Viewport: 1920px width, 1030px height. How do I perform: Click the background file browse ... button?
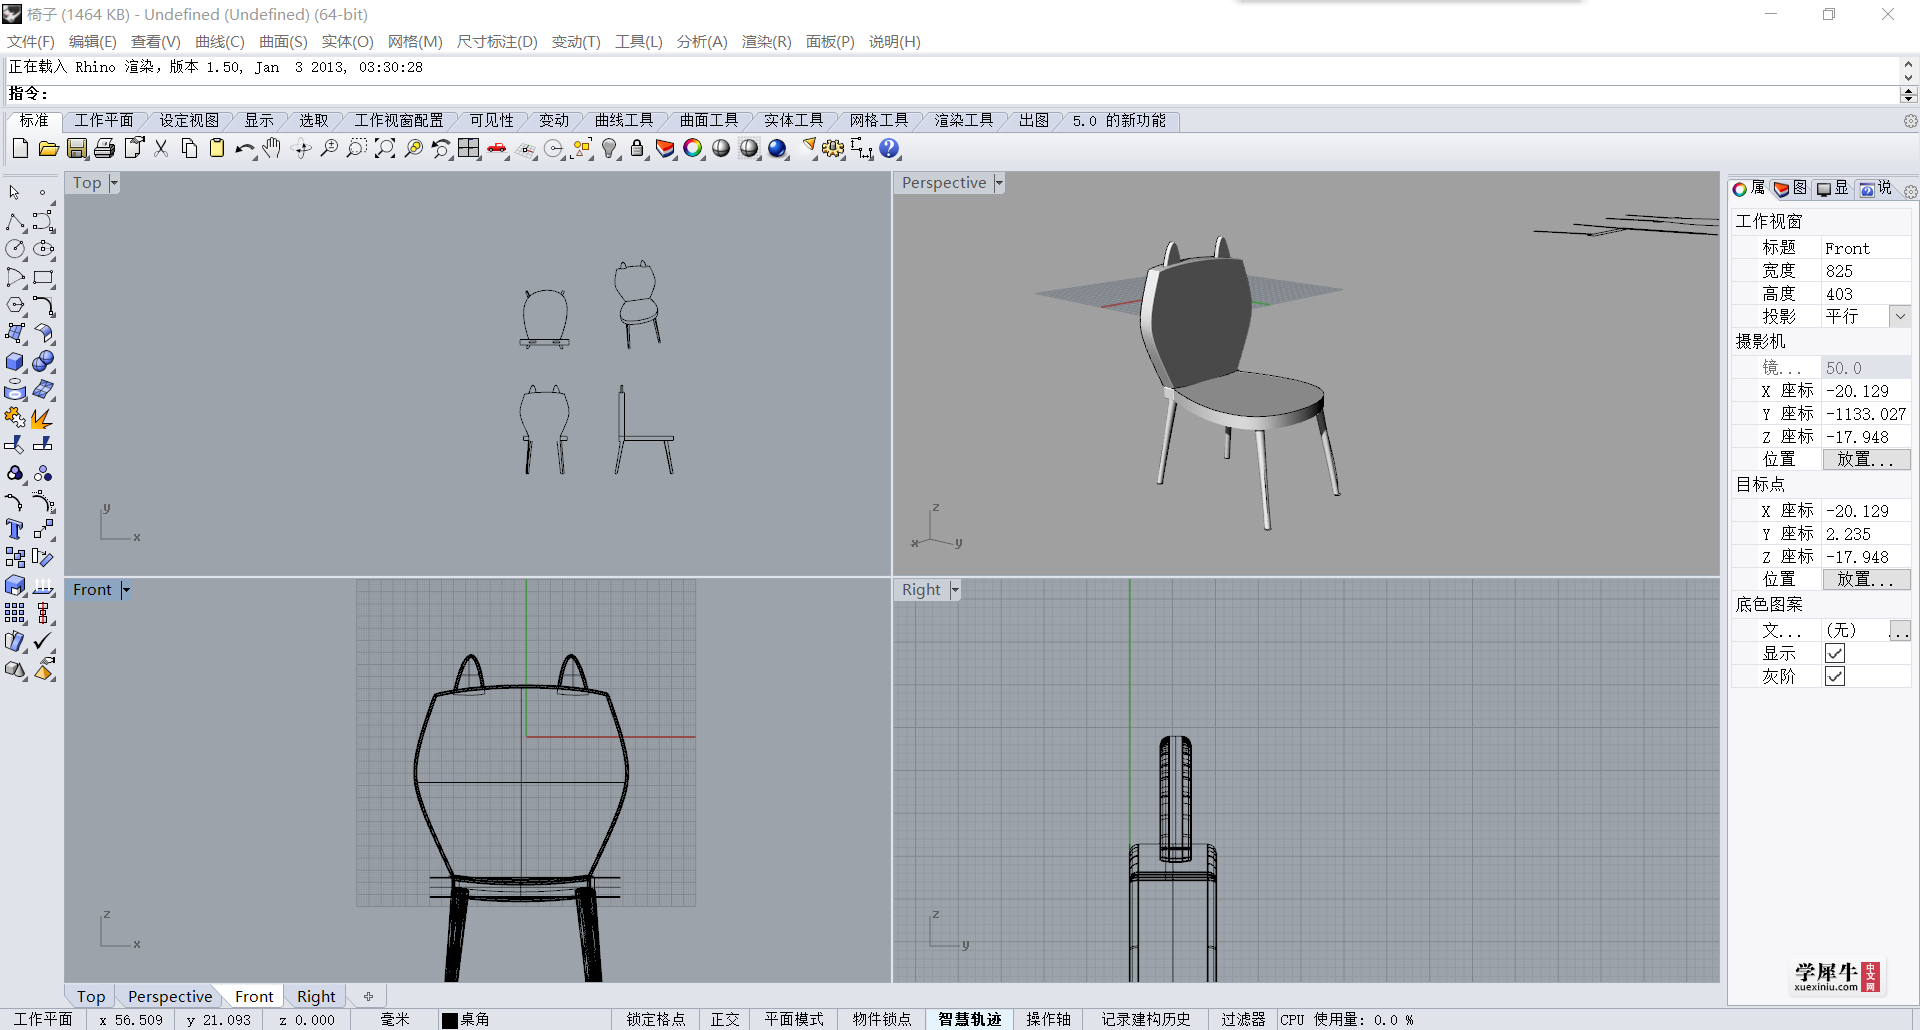coord(1900,630)
